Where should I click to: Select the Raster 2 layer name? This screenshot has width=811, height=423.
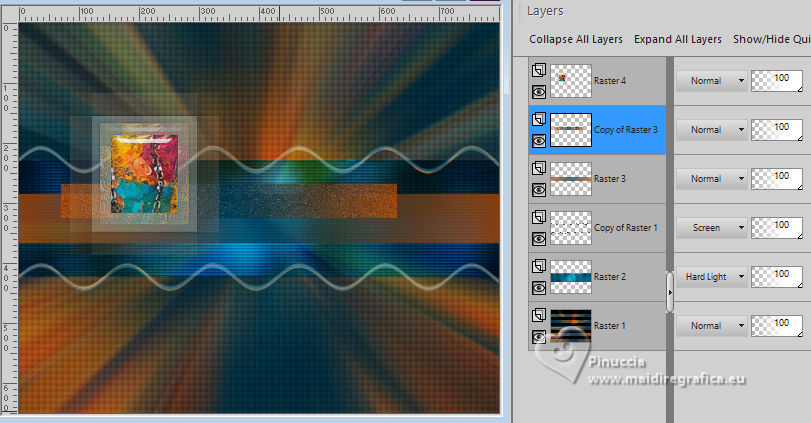[x=610, y=277]
